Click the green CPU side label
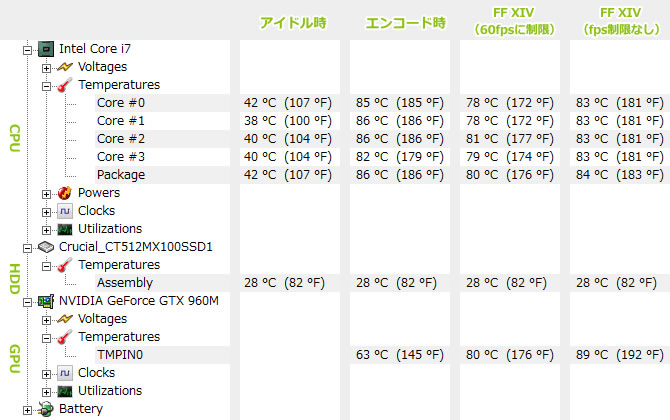 pyautogui.click(x=15, y=138)
